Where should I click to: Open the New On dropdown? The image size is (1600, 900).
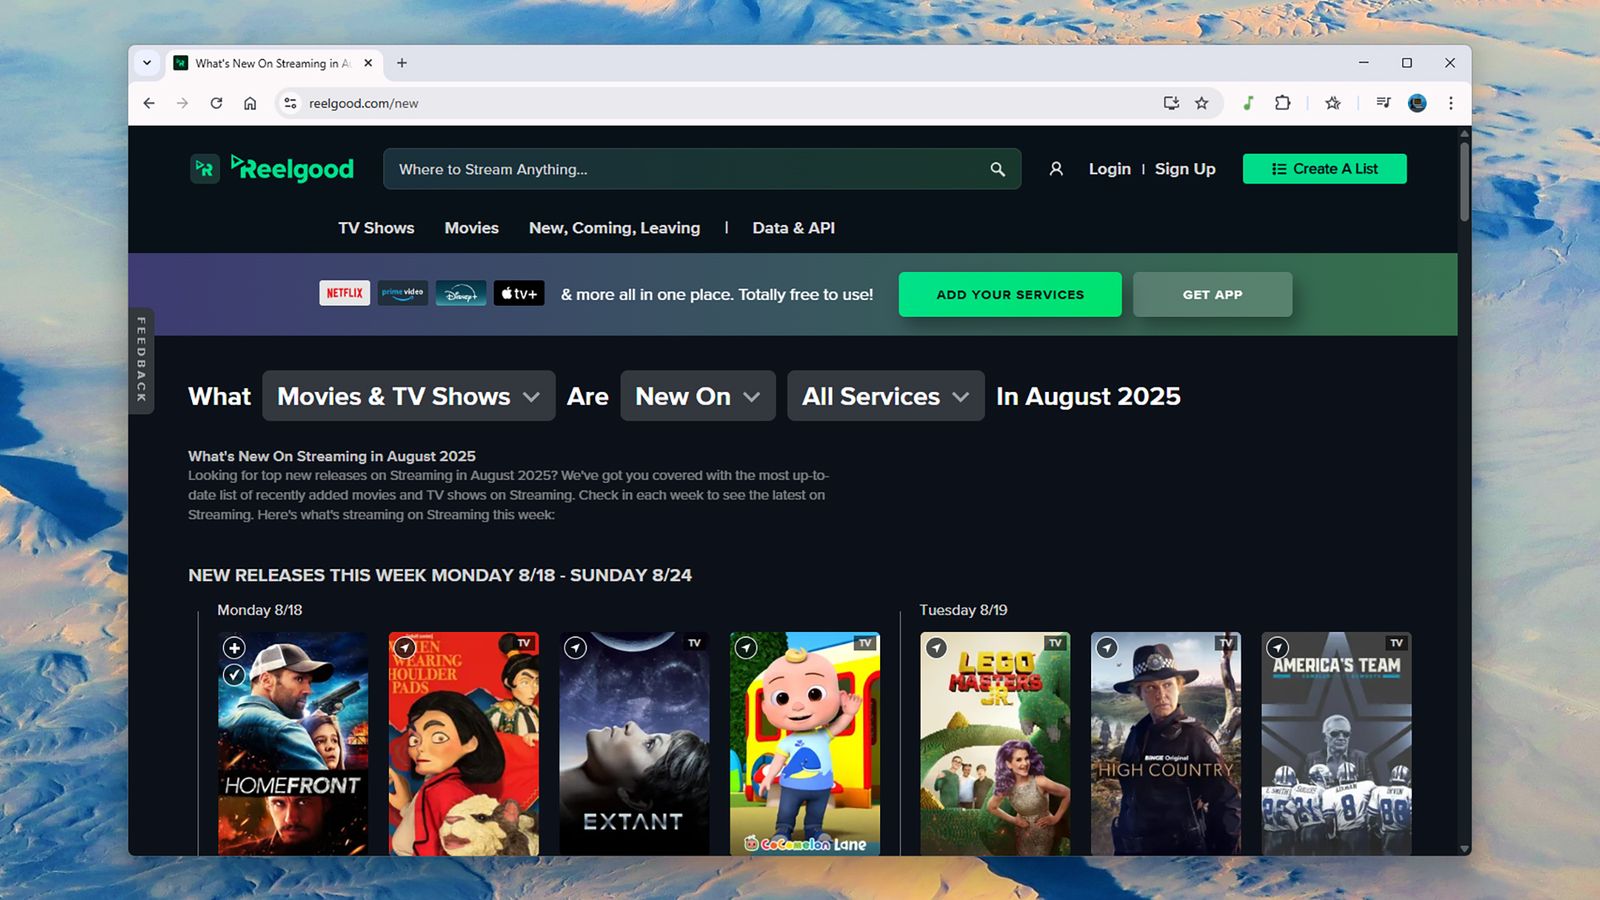[697, 396]
